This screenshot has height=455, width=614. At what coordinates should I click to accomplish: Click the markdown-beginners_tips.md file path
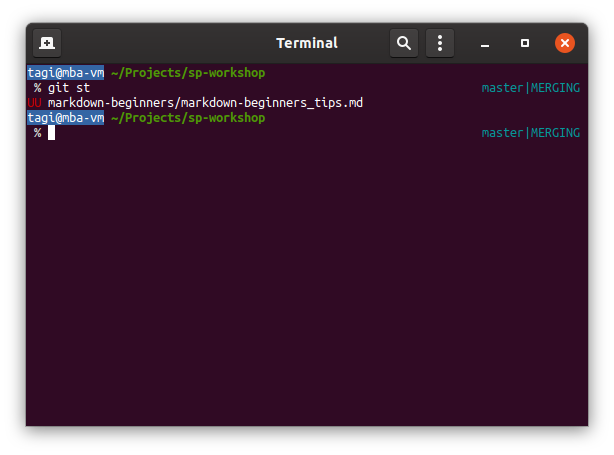coord(205,103)
